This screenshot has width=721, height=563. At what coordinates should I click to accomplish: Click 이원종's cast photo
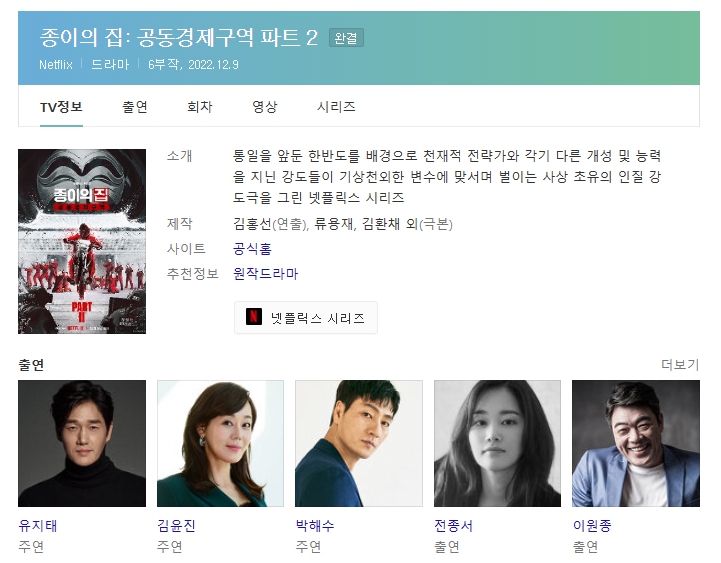[636, 443]
